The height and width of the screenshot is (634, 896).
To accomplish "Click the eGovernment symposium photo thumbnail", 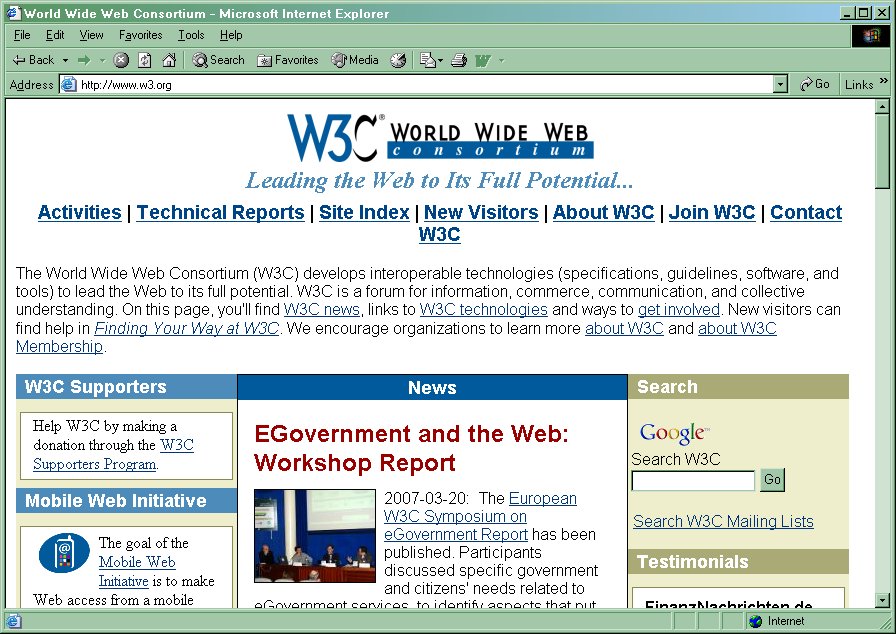I will [315, 535].
